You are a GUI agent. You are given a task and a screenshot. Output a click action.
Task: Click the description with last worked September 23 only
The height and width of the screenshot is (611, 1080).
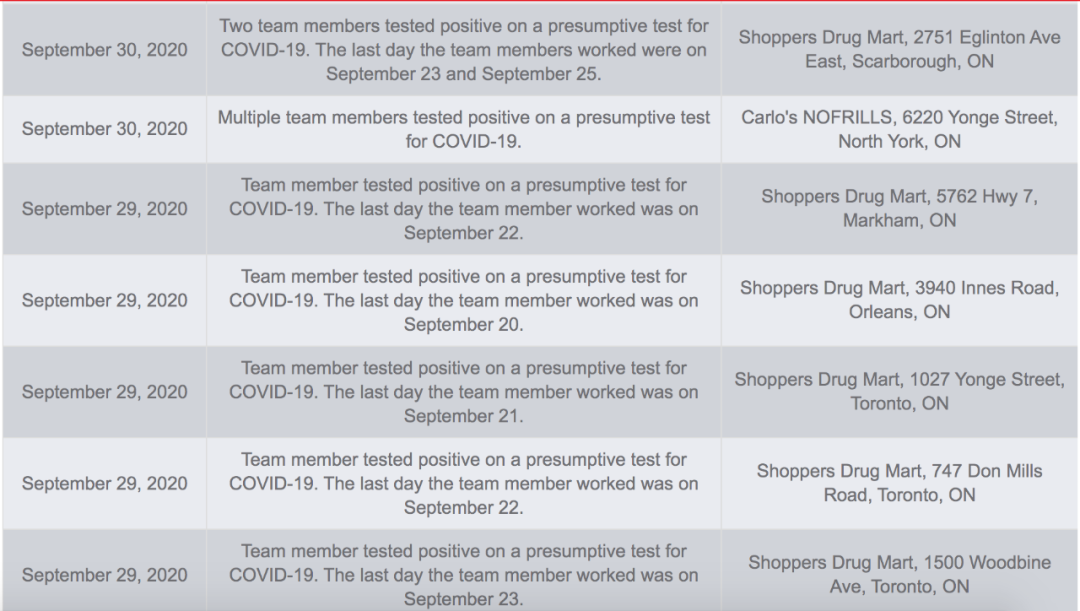click(464, 574)
